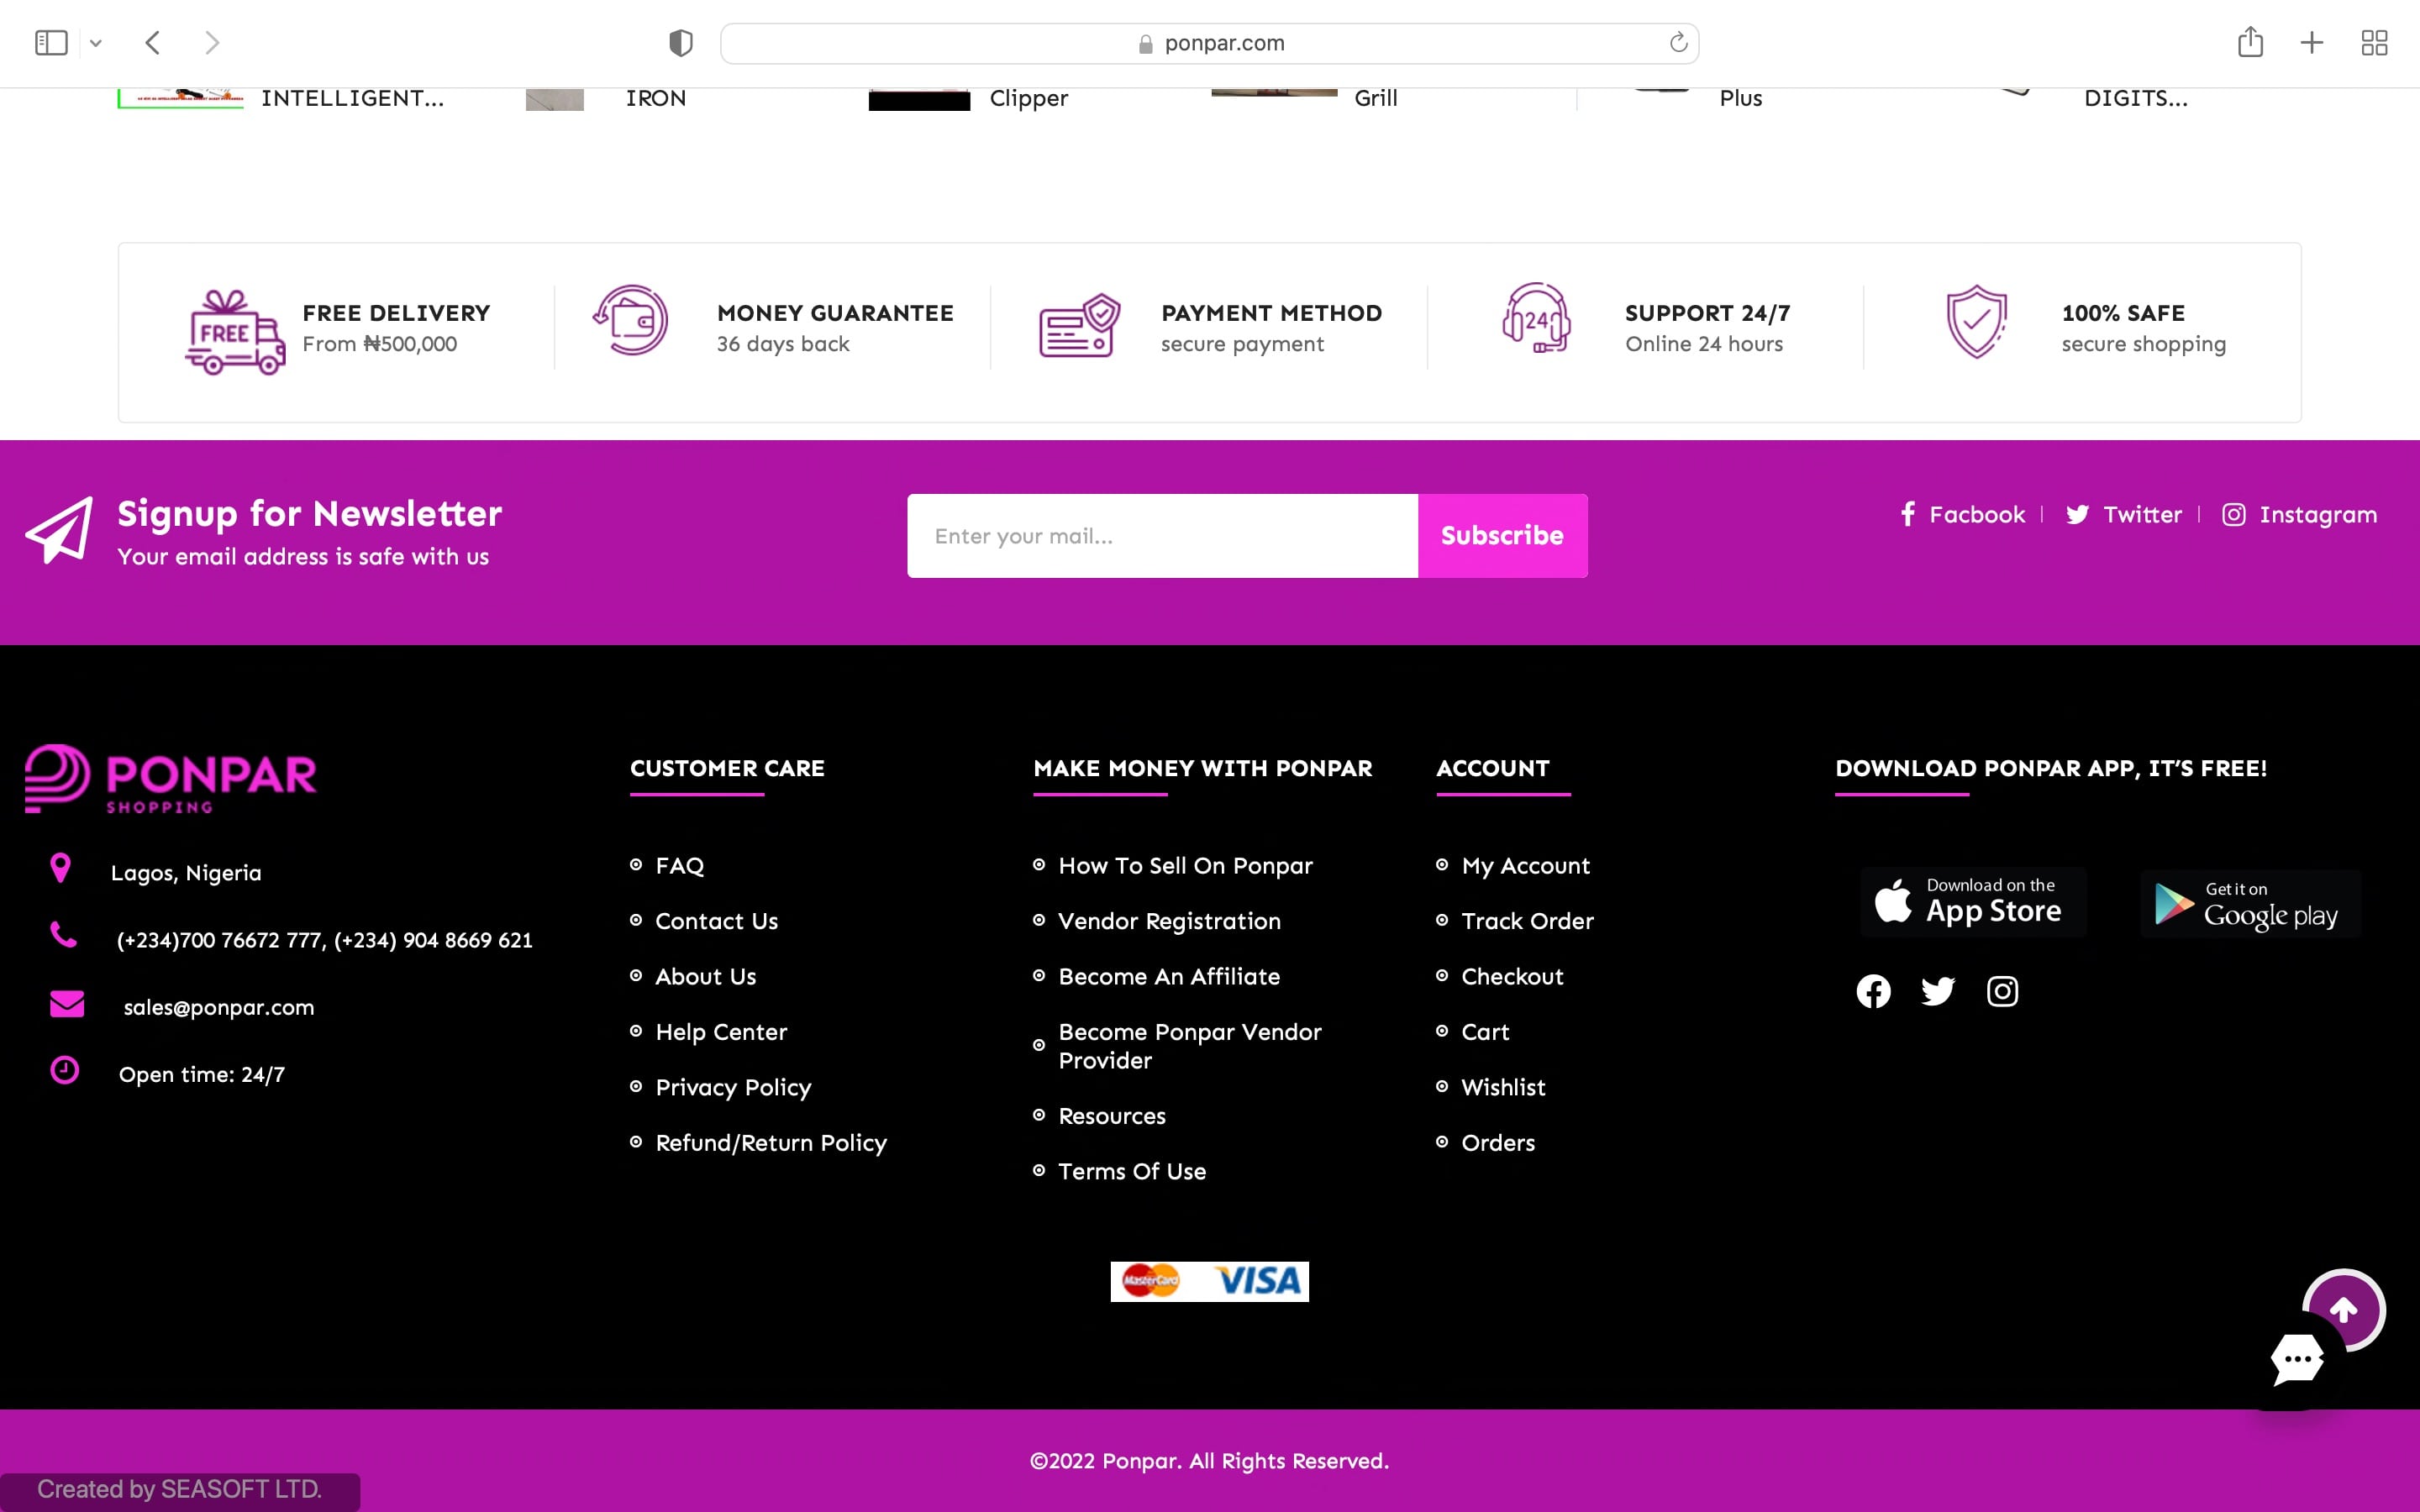
Task: Open the Privacy Policy footer link
Action: click(x=733, y=1088)
